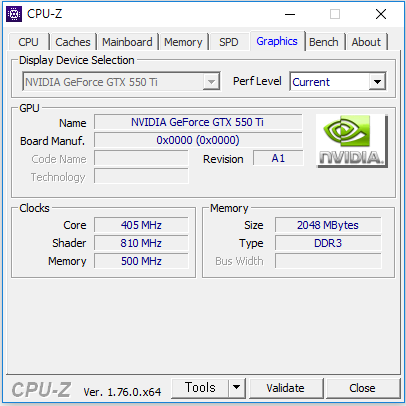Click the NVIDIA logo image
The width and height of the screenshot is (406, 406).
352,141
